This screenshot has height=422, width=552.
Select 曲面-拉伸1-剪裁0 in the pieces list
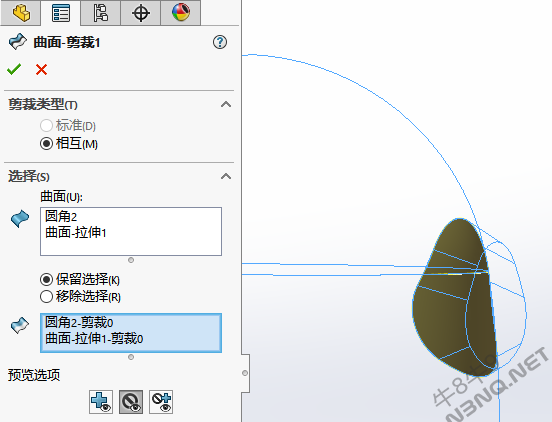pos(94,339)
